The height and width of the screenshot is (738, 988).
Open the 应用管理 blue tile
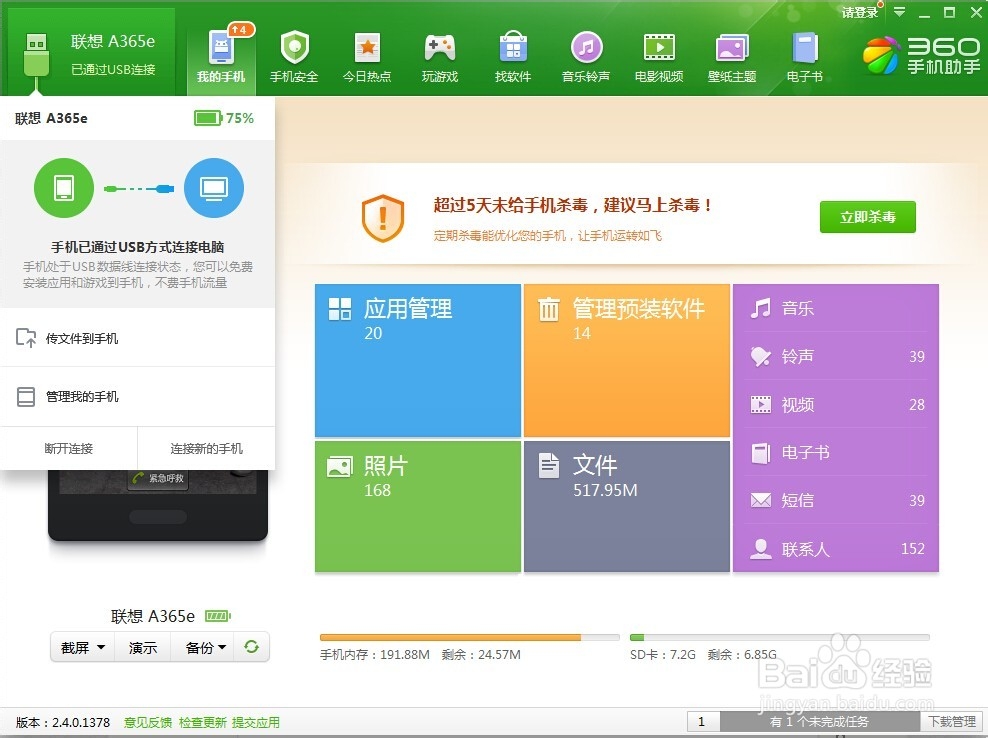[418, 360]
